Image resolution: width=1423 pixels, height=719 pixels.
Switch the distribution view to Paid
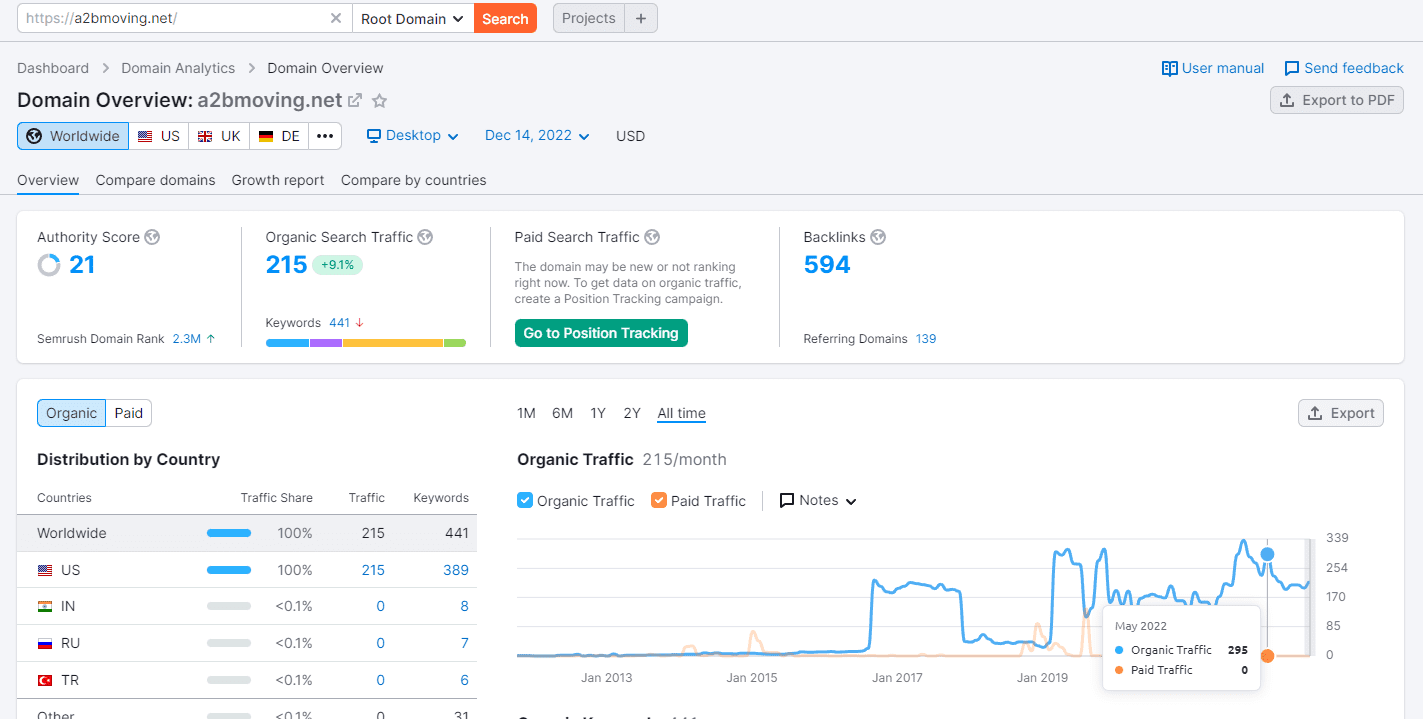click(128, 413)
